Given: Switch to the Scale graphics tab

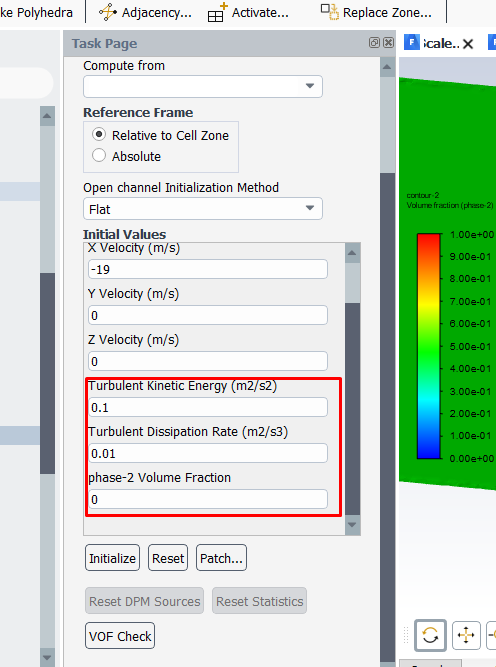Looking at the screenshot, I should pyautogui.click(x=439, y=43).
